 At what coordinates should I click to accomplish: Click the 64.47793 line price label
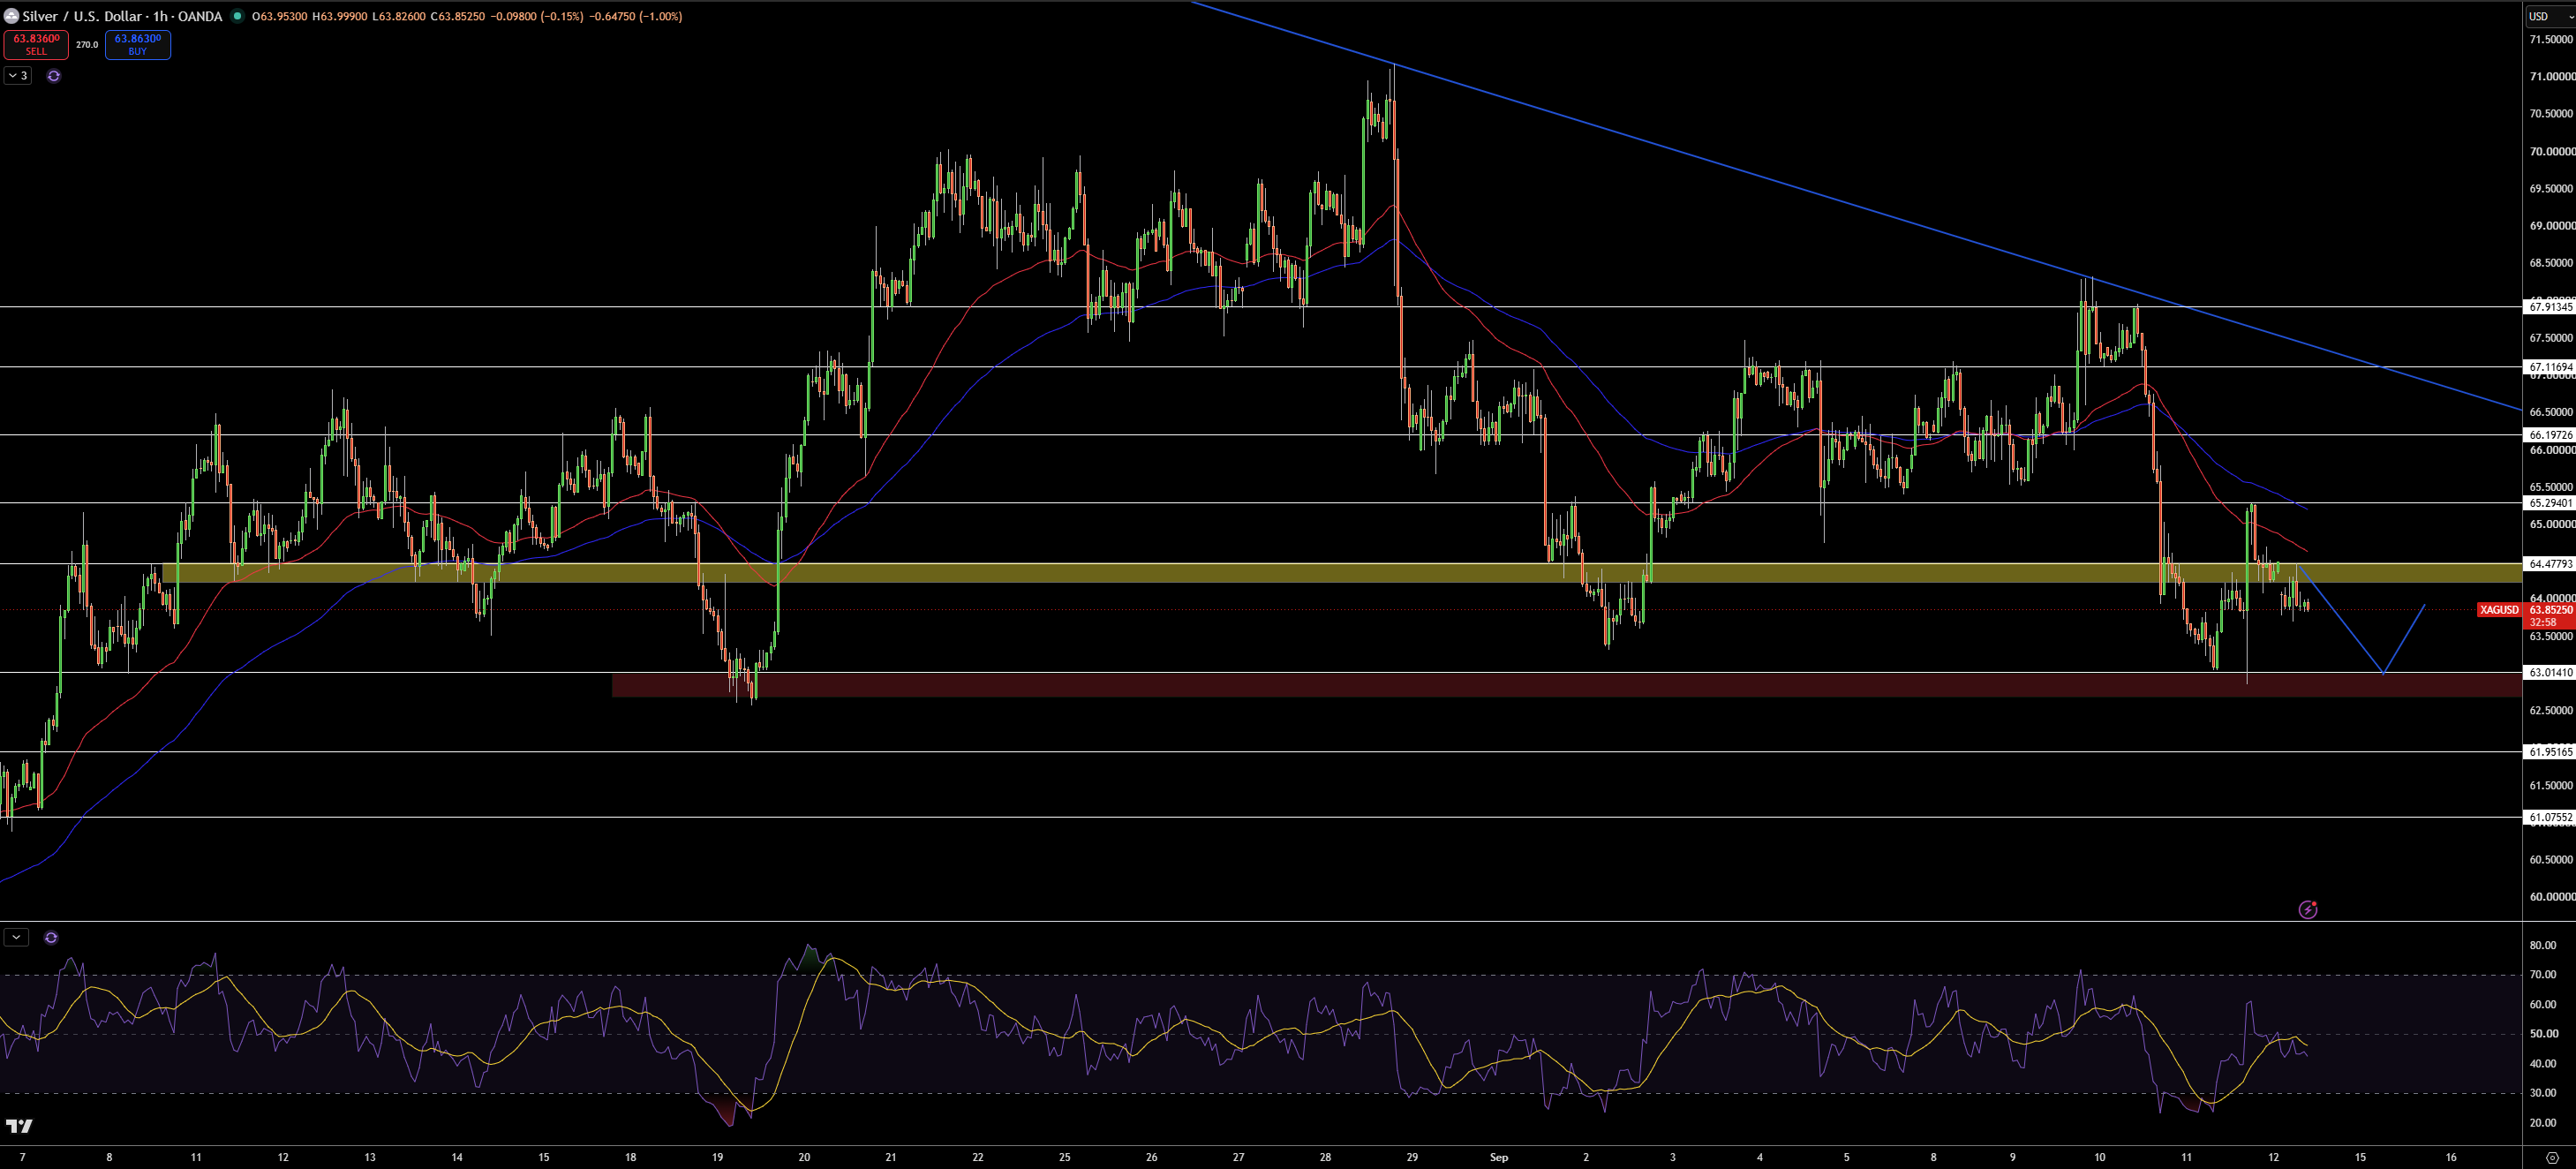(2550, 564)
